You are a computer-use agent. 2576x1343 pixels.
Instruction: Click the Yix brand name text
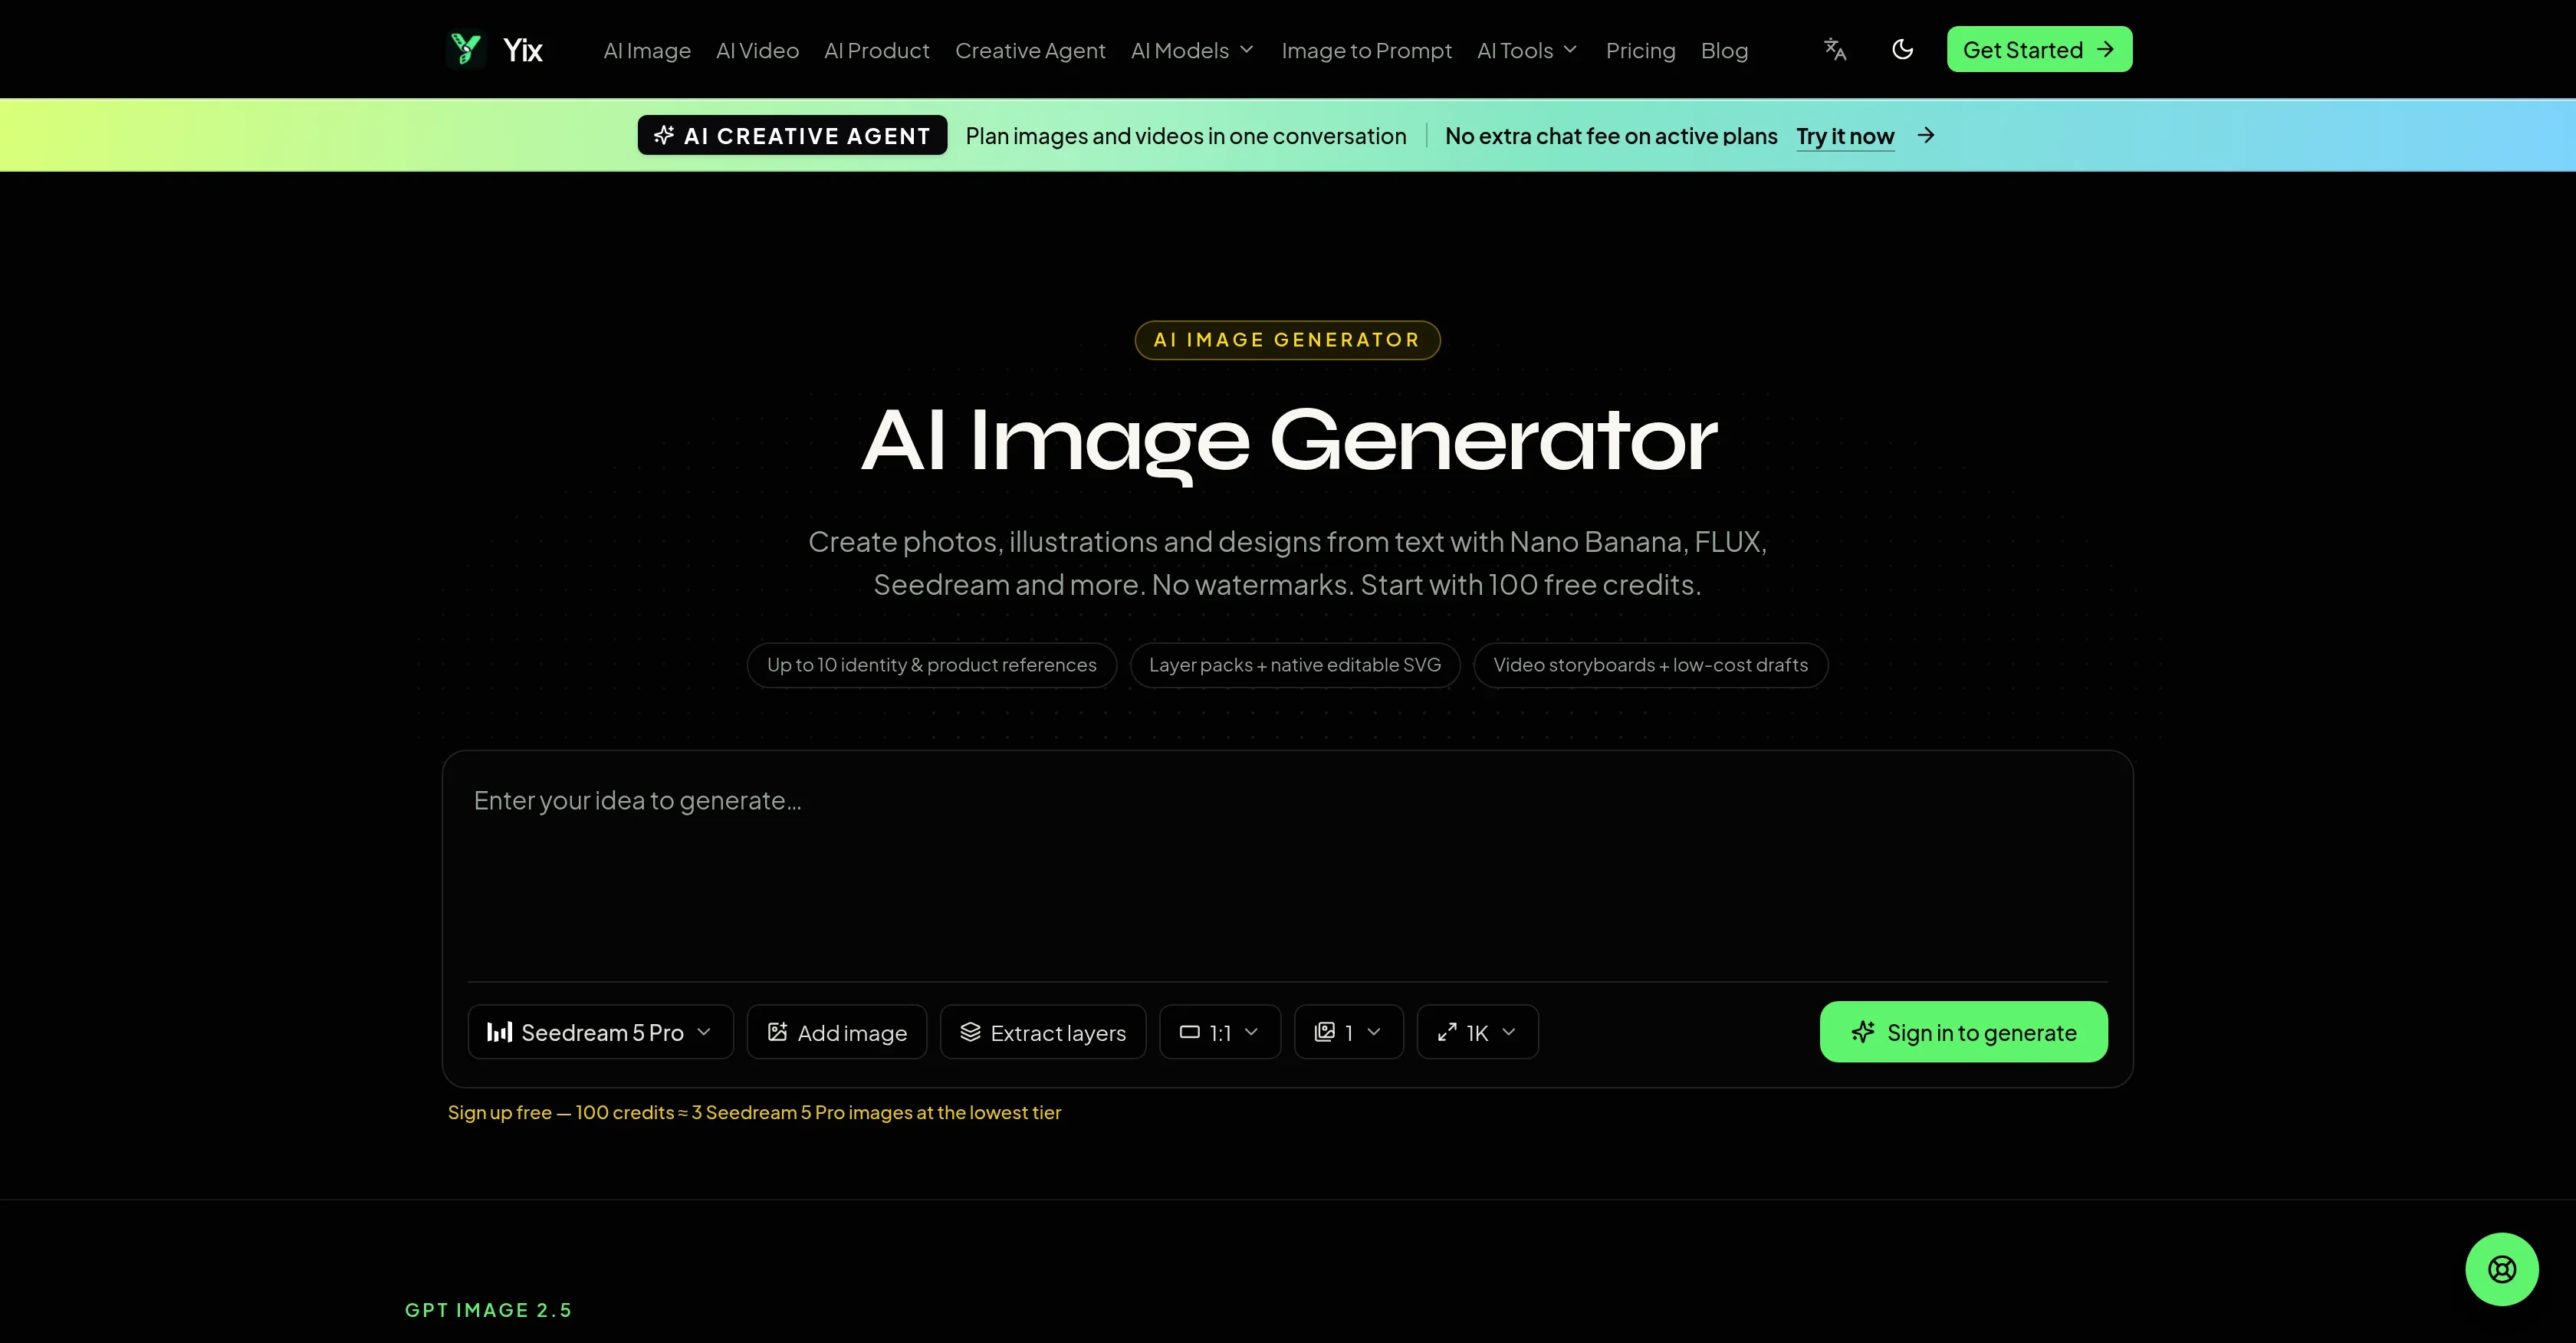tap(523, 50)
